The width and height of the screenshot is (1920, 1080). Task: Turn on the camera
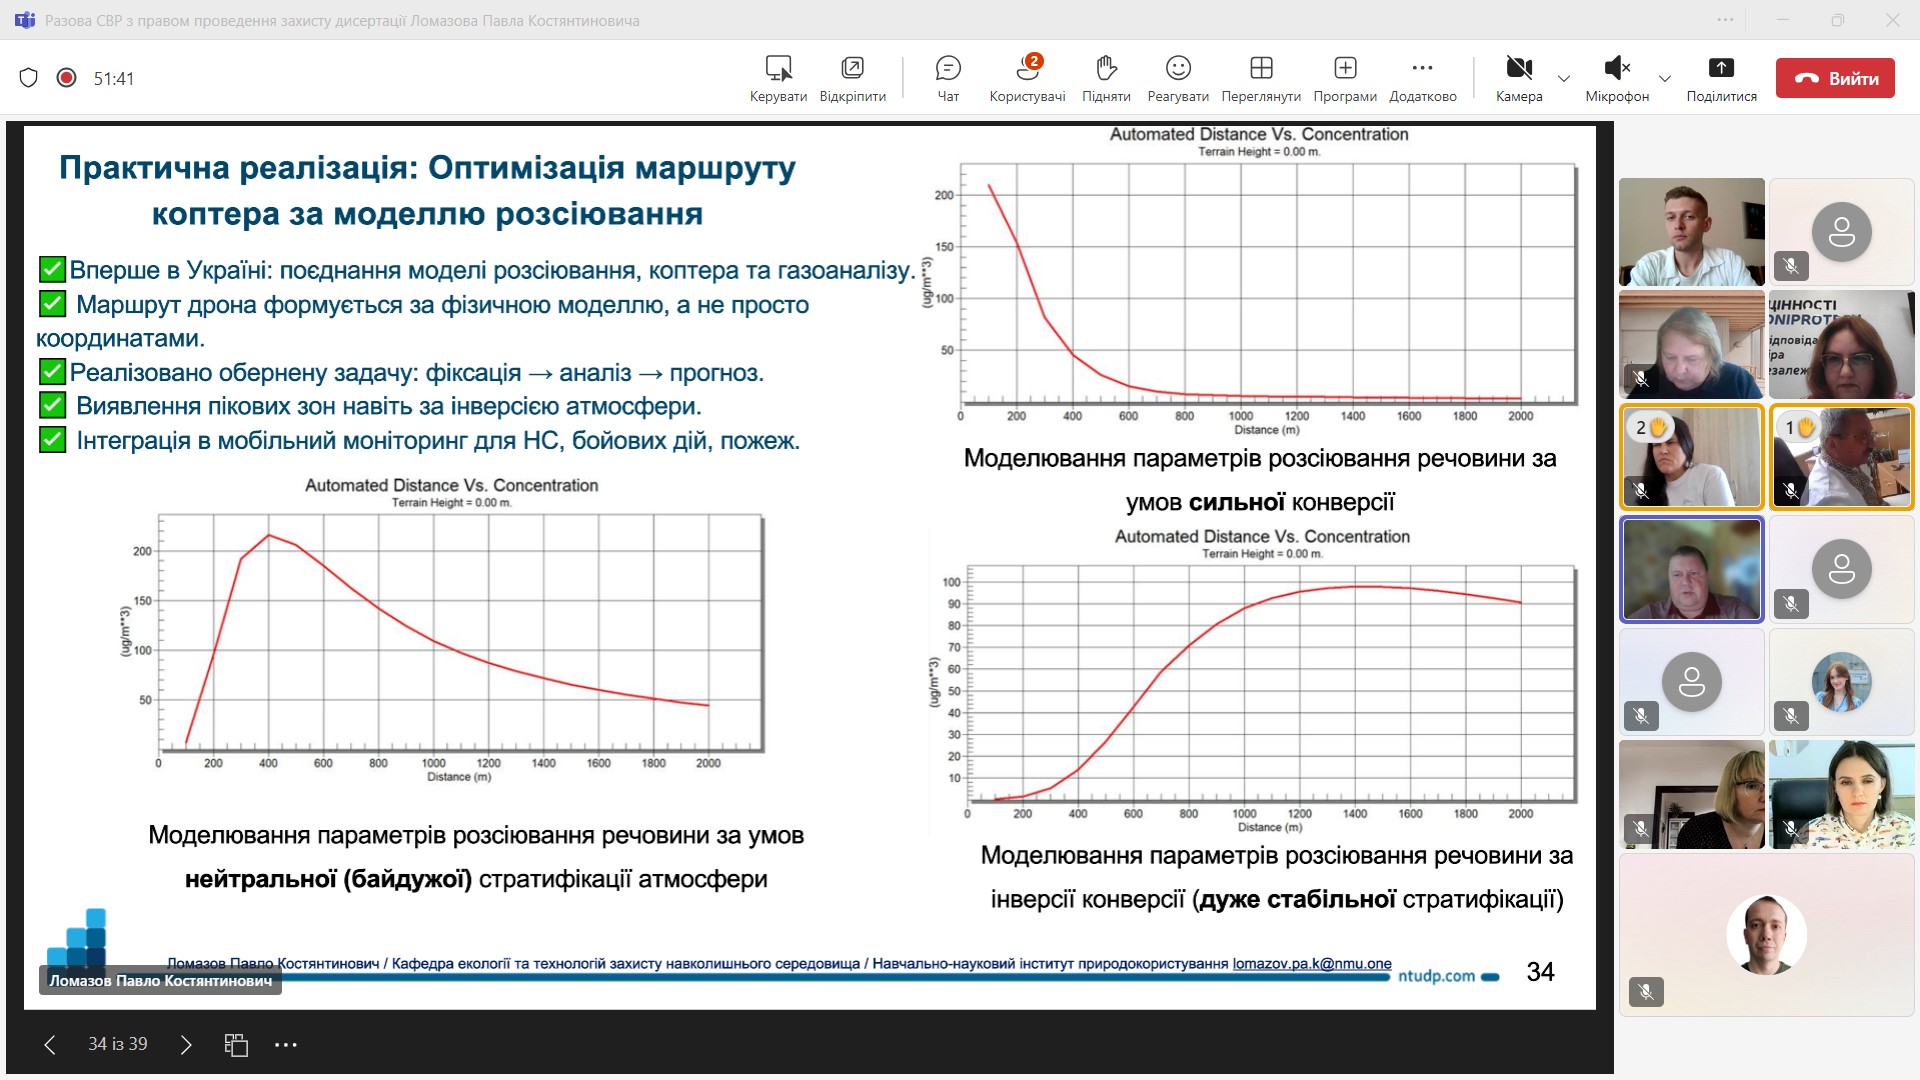[x=1518, y=78]
